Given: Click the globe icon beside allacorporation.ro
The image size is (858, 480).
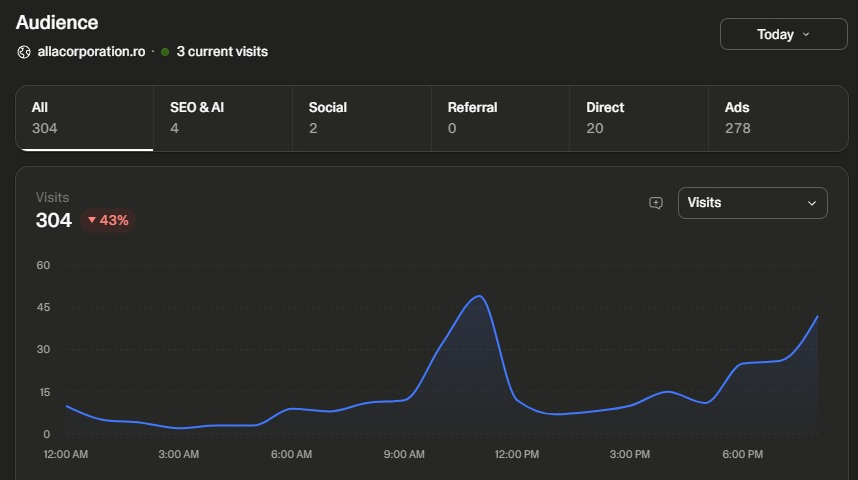Looking at the screenshot, I should tap(24, 52).
